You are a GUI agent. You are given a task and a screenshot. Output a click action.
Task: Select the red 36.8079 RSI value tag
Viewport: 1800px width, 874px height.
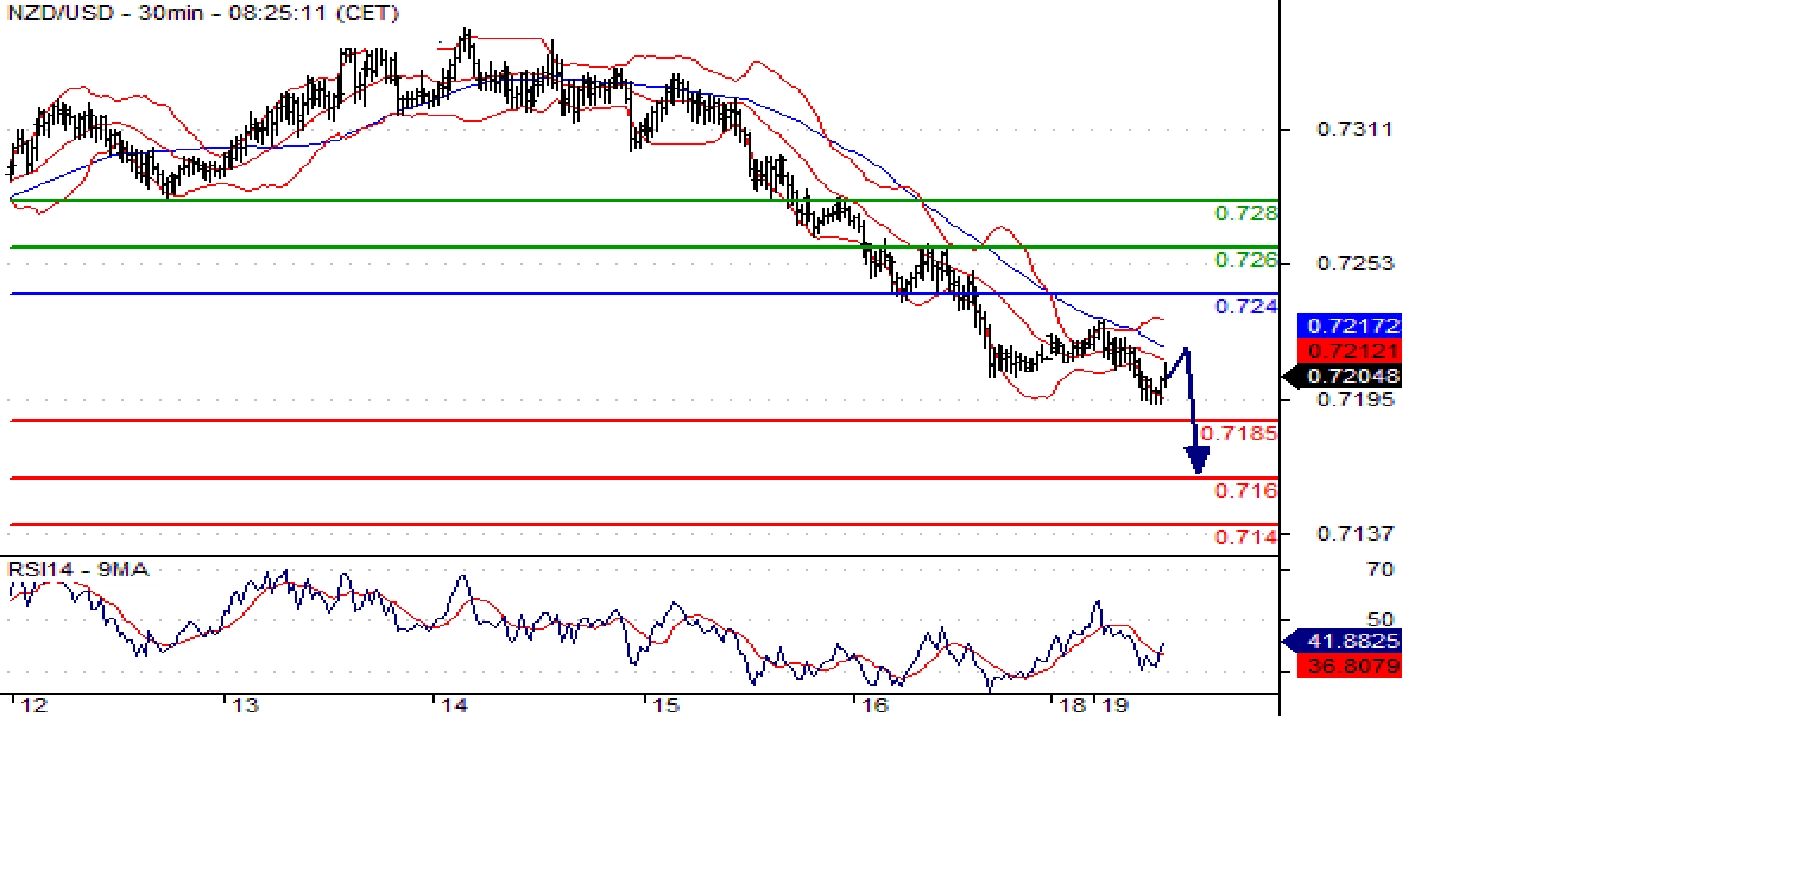click(x=1349, y=666)
